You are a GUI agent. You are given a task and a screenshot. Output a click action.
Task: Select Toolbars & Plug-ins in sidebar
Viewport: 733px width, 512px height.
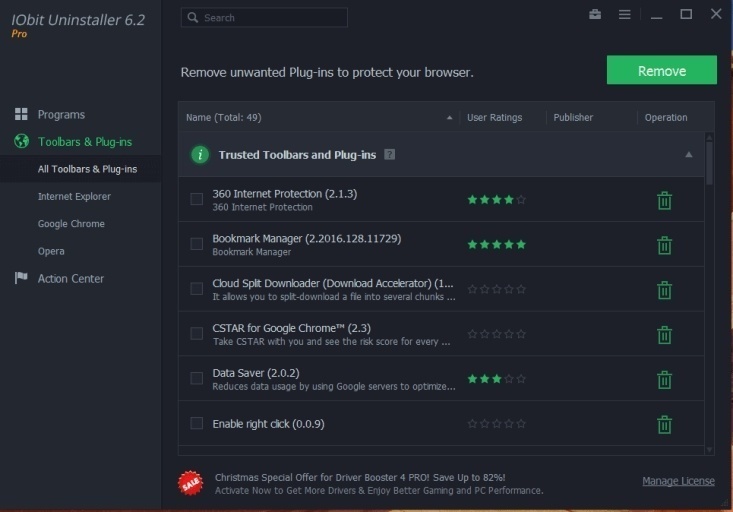(x=85, y=142)
